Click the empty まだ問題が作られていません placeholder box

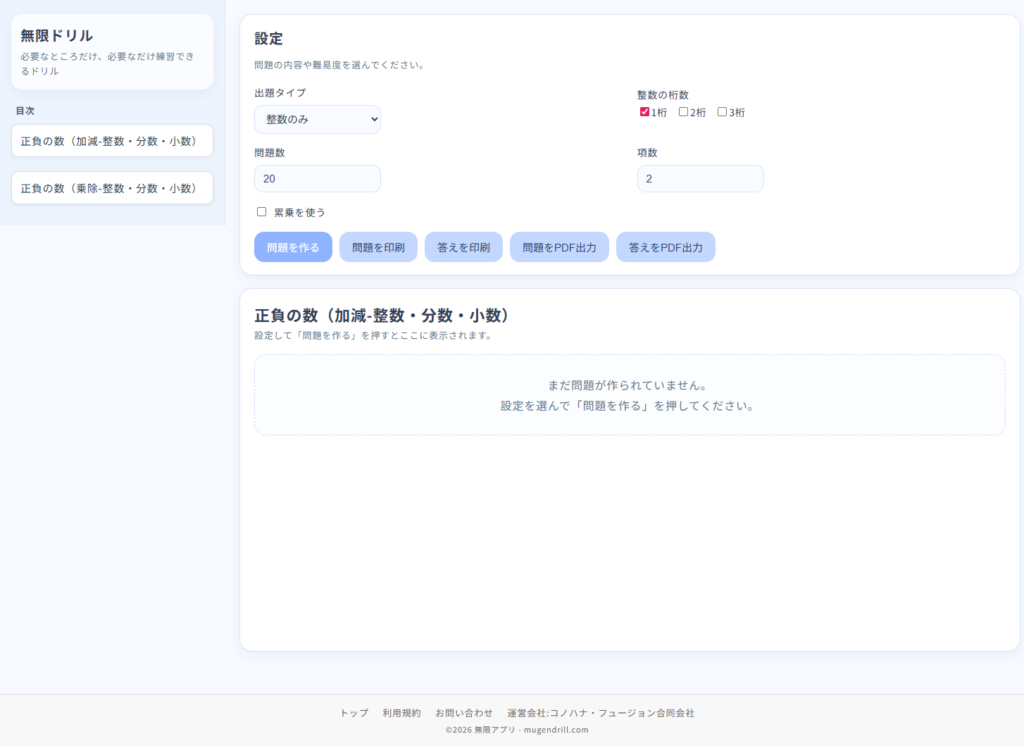pos(629,395)
